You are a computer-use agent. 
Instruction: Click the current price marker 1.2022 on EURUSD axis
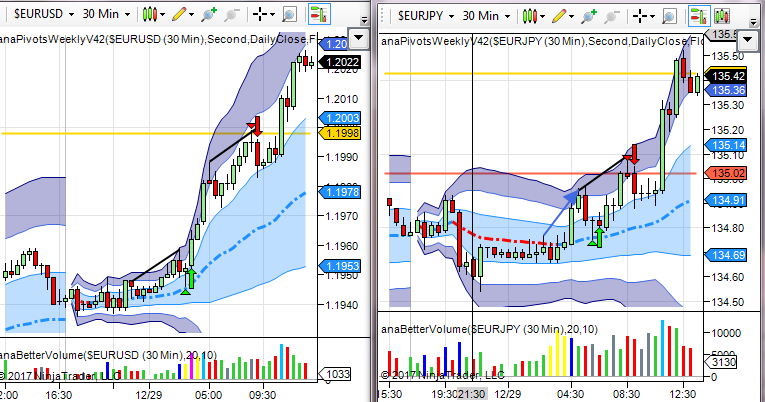coord(340,62)
